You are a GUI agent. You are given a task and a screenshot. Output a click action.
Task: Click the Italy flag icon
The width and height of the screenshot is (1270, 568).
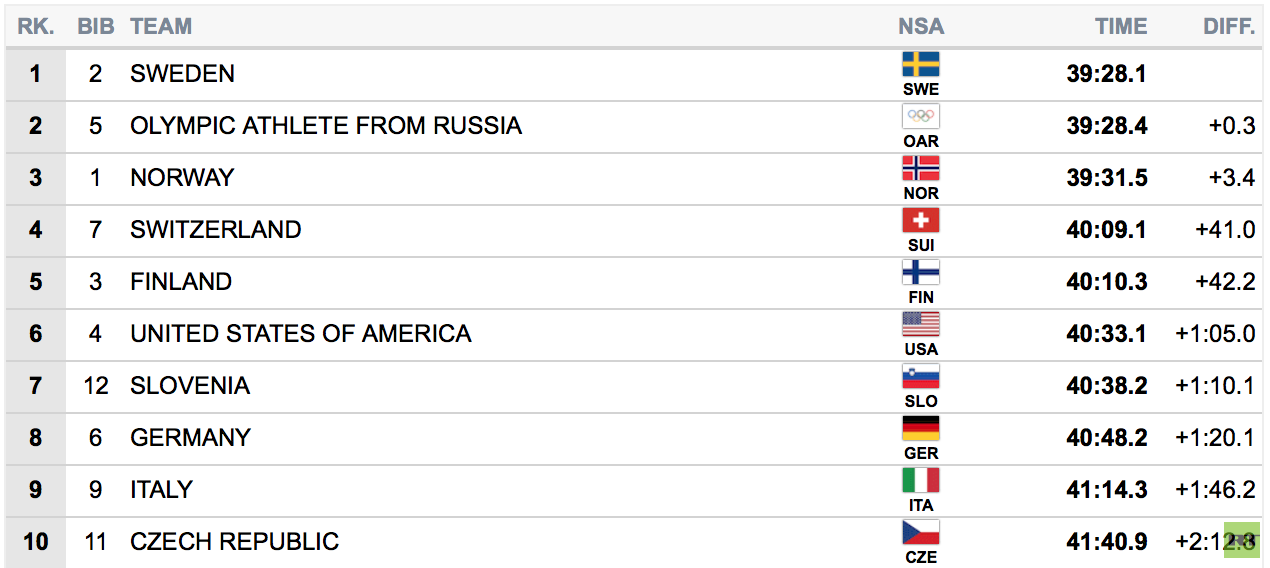[921, 481]
